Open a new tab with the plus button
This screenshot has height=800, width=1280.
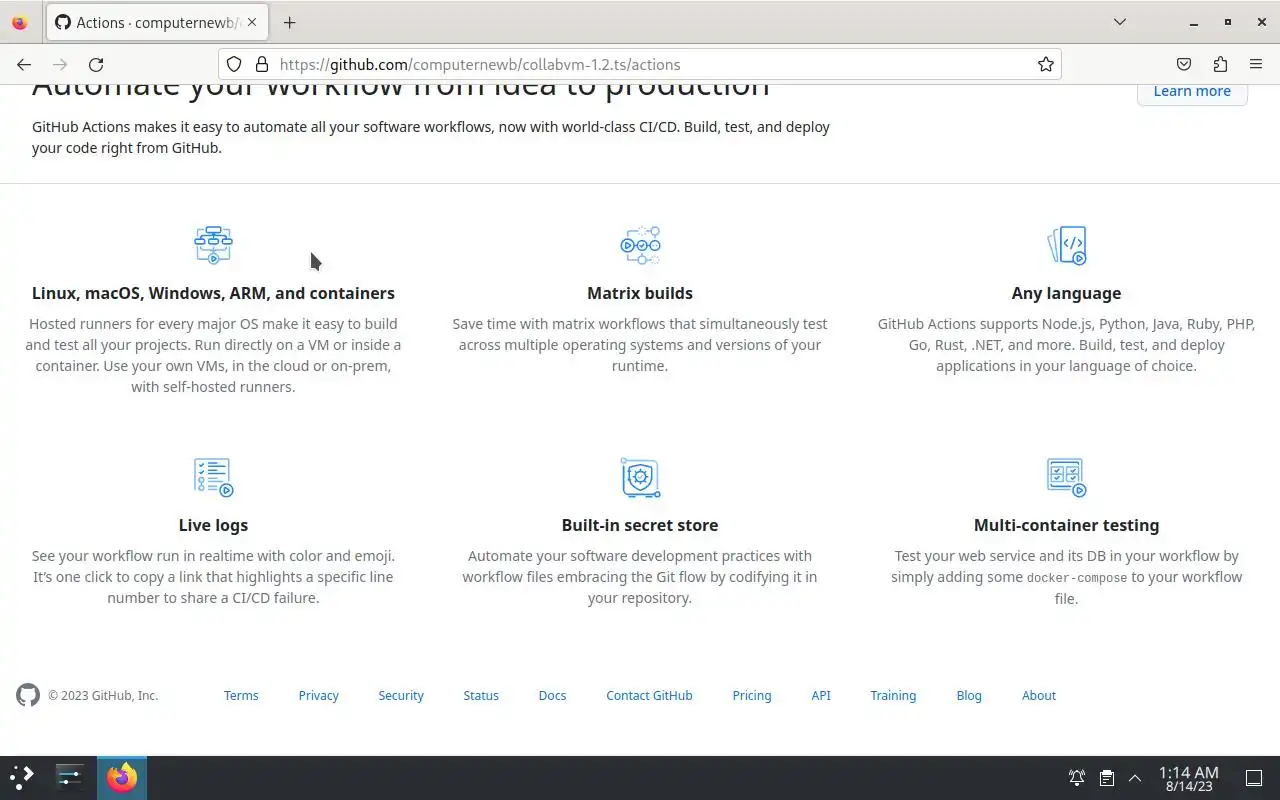tap(289, 22)
